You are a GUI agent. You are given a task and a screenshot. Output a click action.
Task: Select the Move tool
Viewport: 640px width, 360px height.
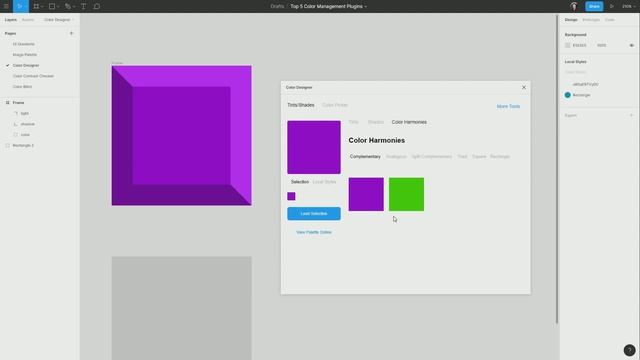pos(19,6)
